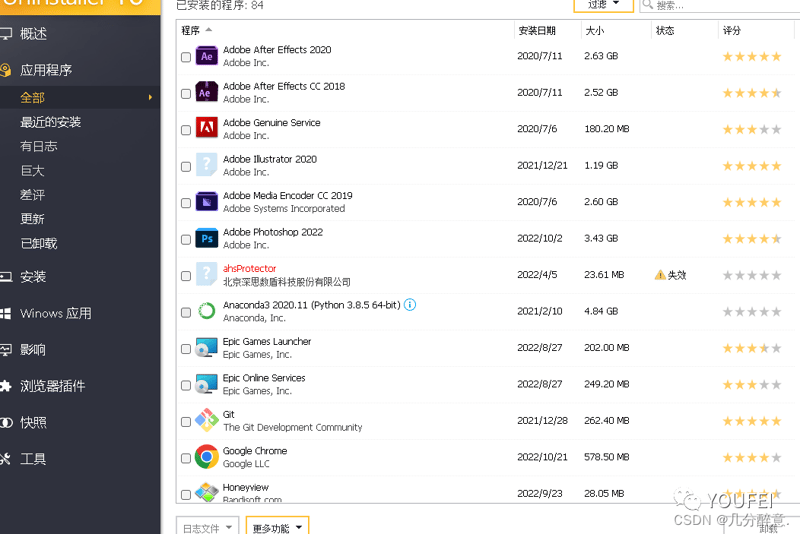Select 有日志 in the sidebar
Viewport: 800px width, 534px height.
pyautogui.click(x=38, y=146)
